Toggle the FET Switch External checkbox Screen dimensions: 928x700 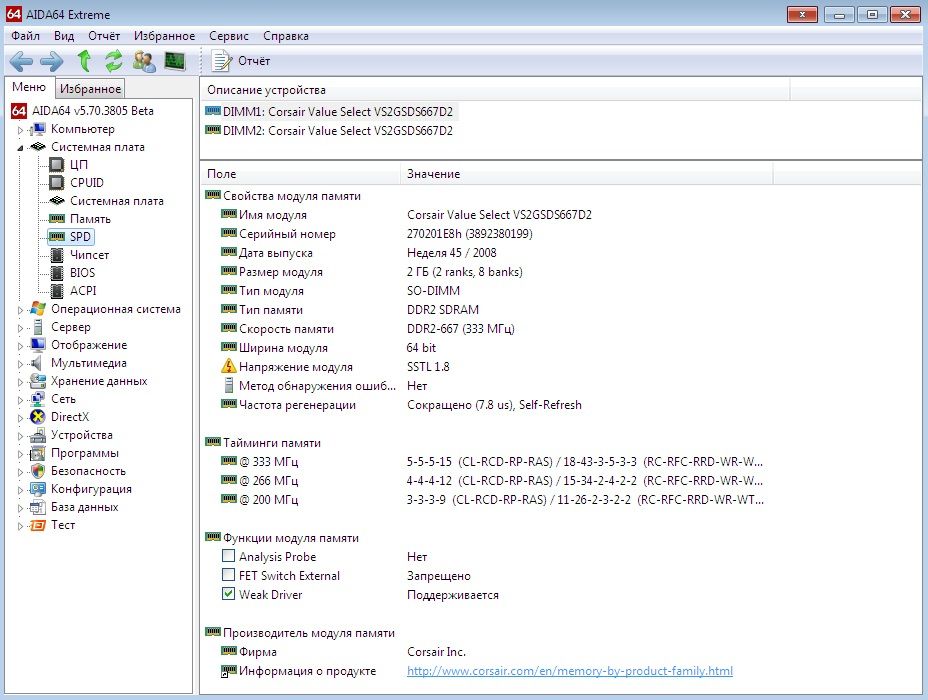pyautogui.click(x=228, y=575)
